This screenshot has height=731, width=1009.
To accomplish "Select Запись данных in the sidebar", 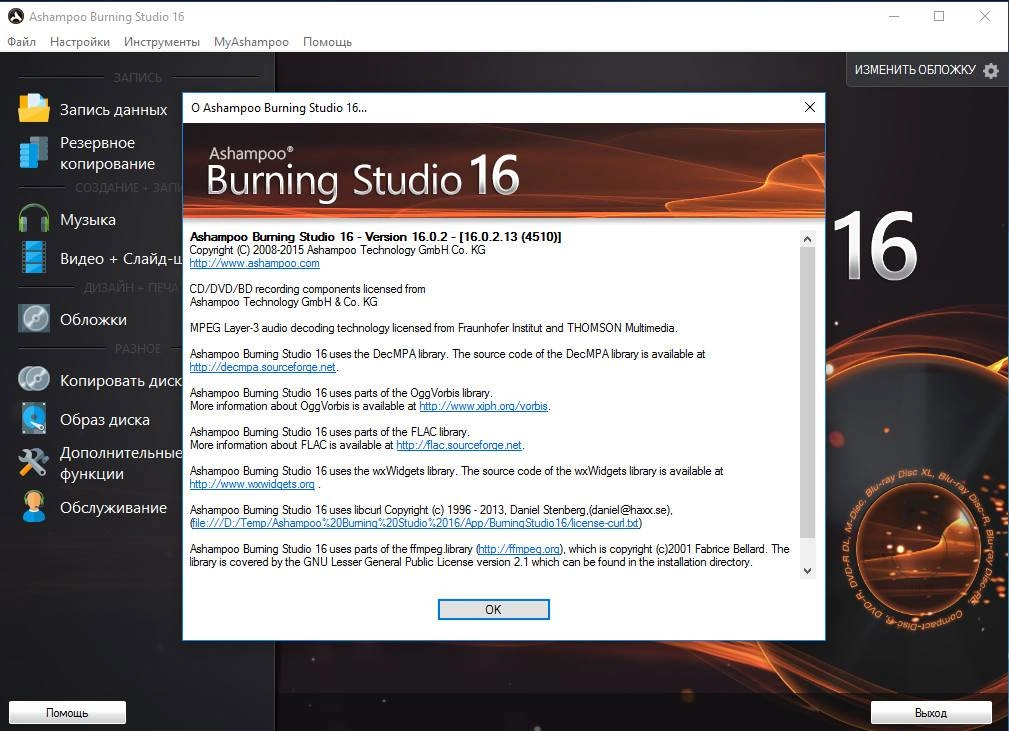I will pyautogui.click(x=113, y=110).
